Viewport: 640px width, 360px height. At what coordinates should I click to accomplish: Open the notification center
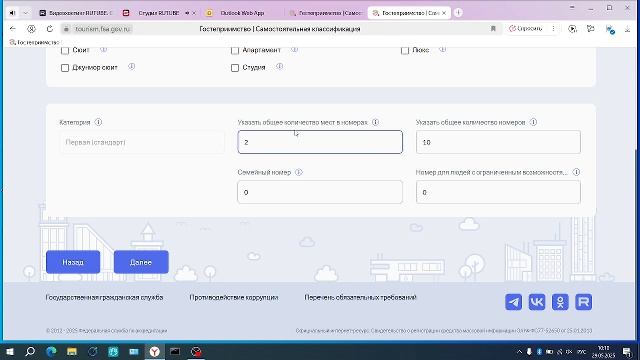click(x=627, y=351)
